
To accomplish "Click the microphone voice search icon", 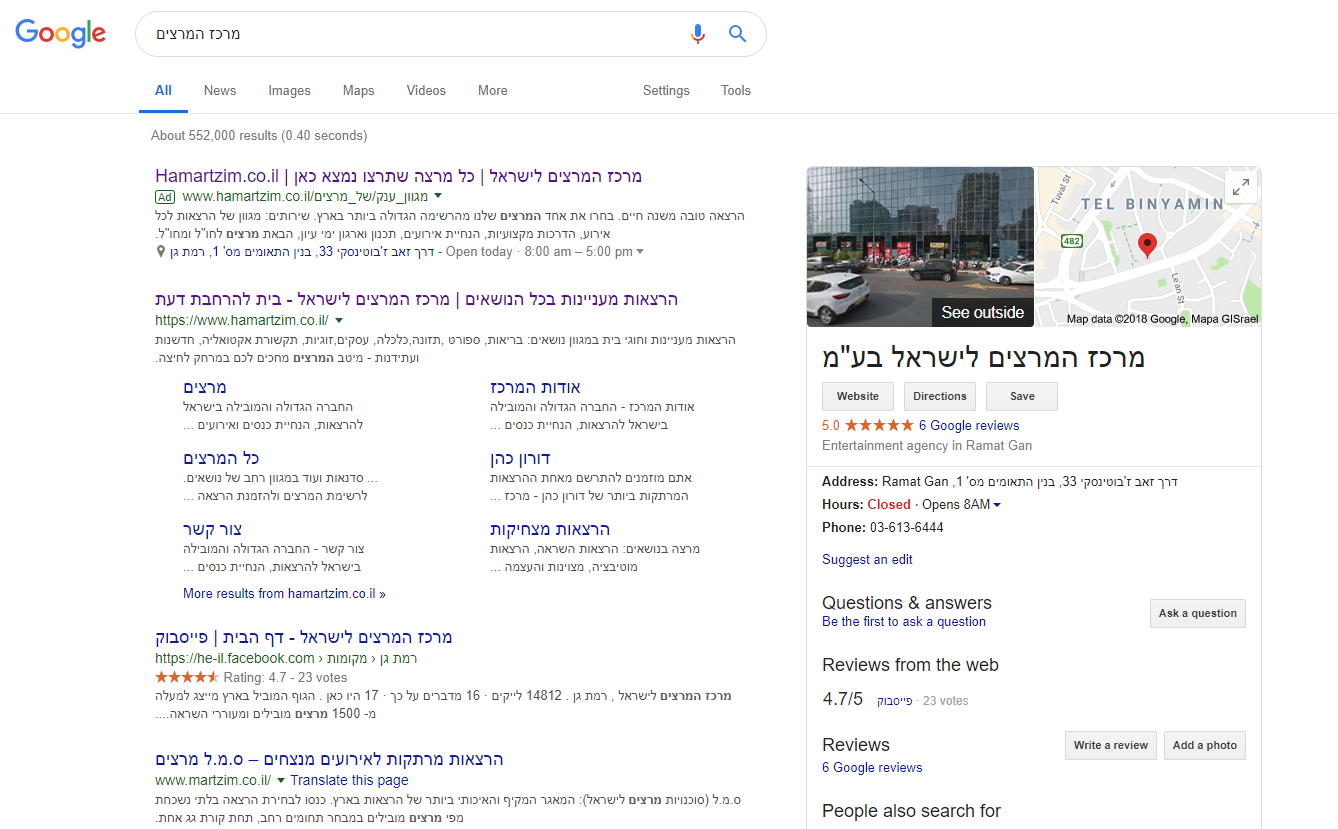I will pos(698,34).
